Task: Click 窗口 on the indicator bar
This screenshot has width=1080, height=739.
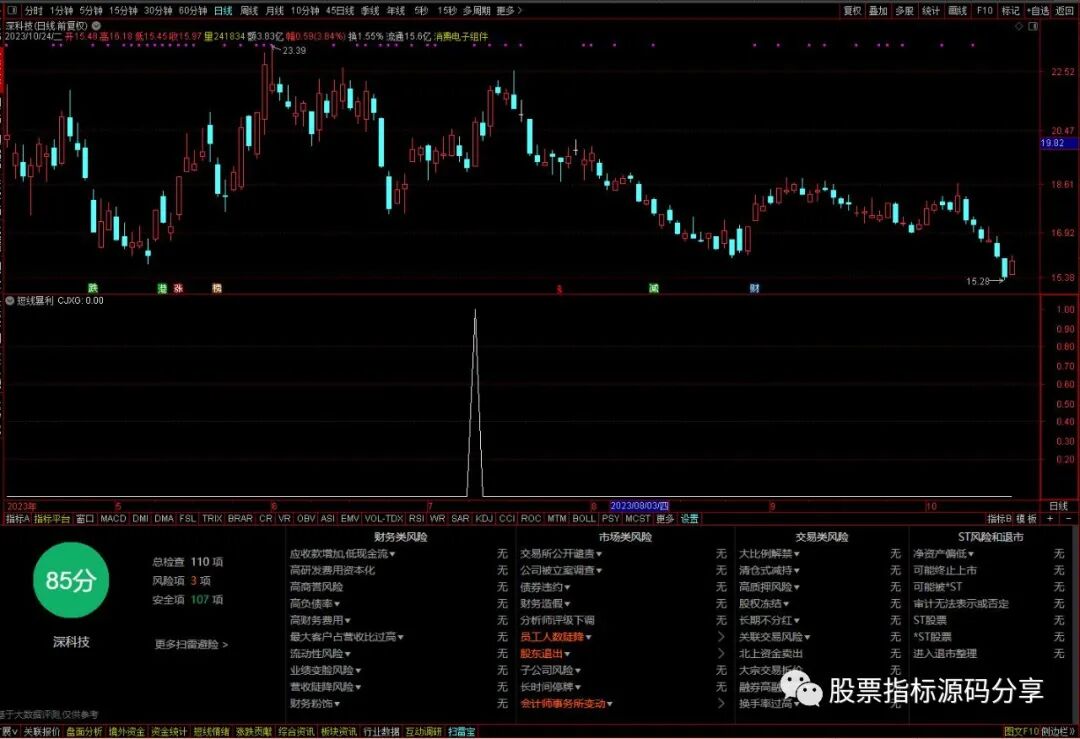Action: click(85, 519)
